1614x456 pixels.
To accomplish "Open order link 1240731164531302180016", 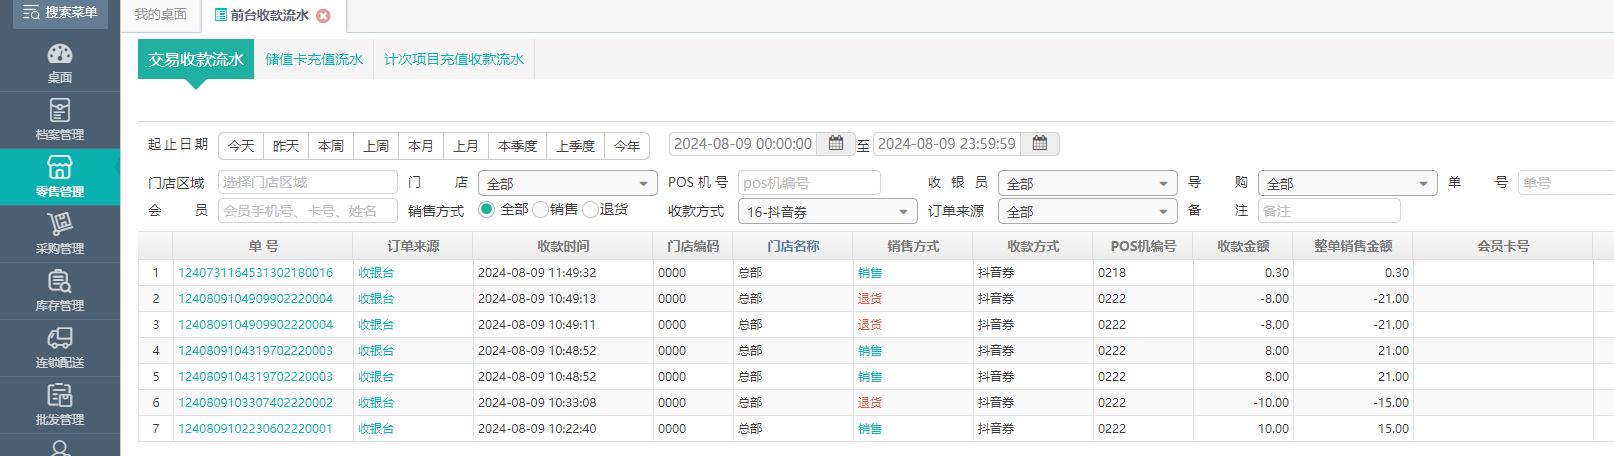I will coord(255,272).
